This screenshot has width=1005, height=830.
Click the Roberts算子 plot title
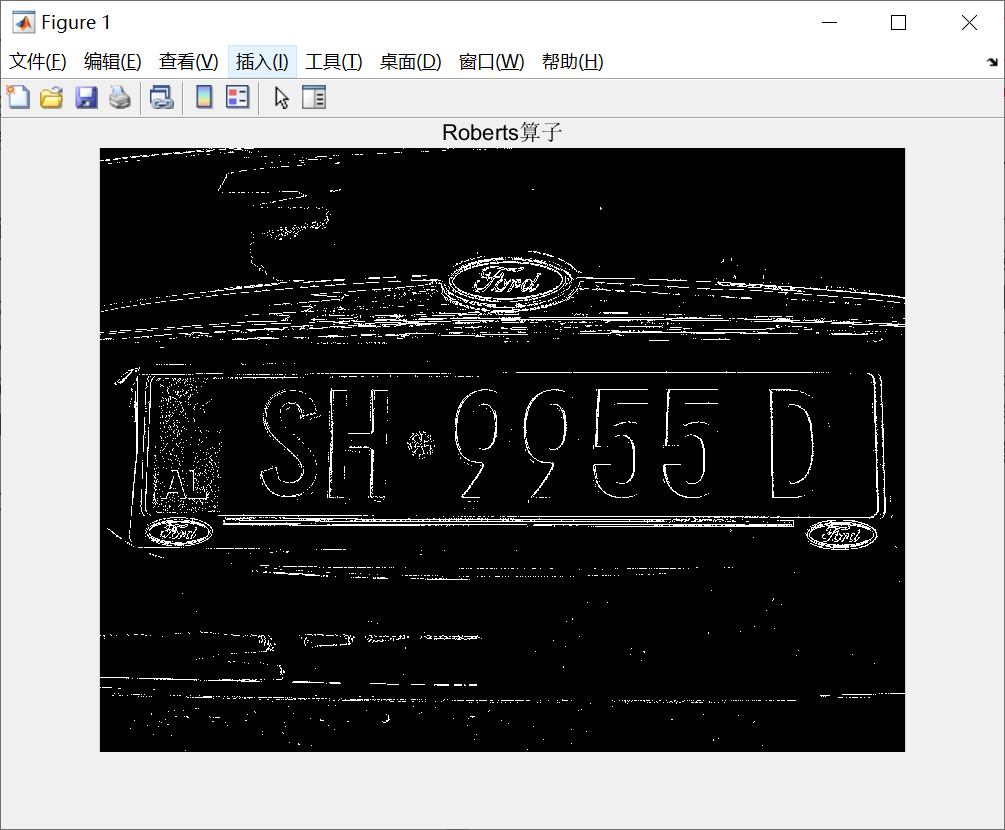tap(502, 132)
